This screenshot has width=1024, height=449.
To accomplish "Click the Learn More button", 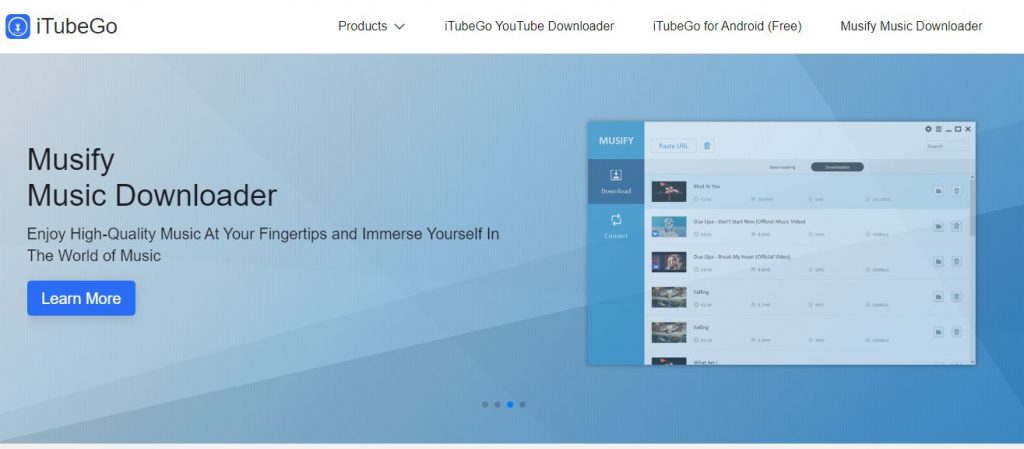I will tap(81, 298).
